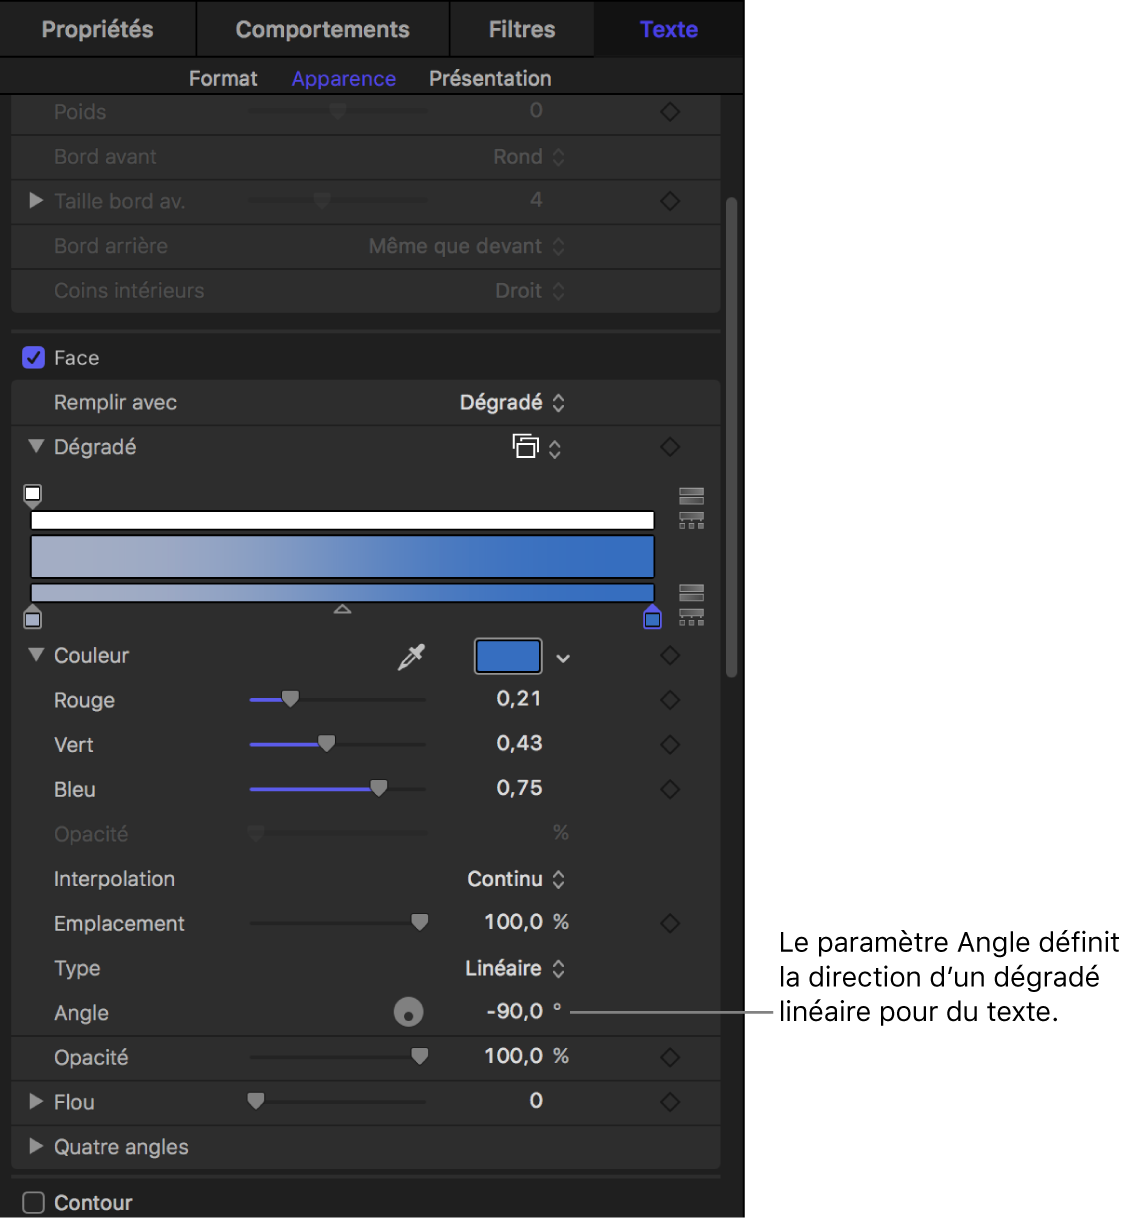This screenshot has height=1218, width=1146.
Task: Open the Type Linéaire dropdown
Action: click(515, 968)
